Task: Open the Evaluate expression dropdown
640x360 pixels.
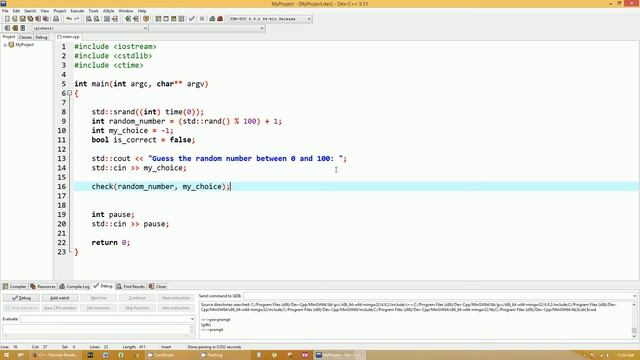Action: click(192, 319)
